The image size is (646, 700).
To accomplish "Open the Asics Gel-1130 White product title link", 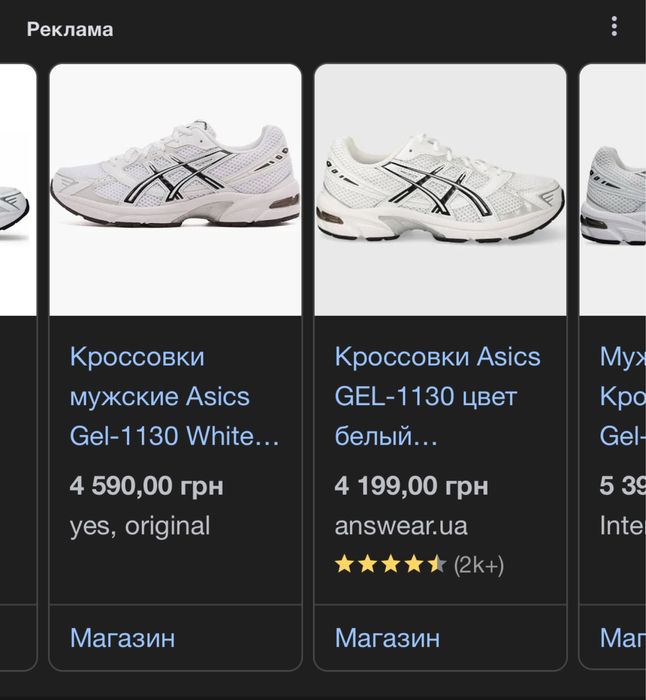I will point(174,397).
